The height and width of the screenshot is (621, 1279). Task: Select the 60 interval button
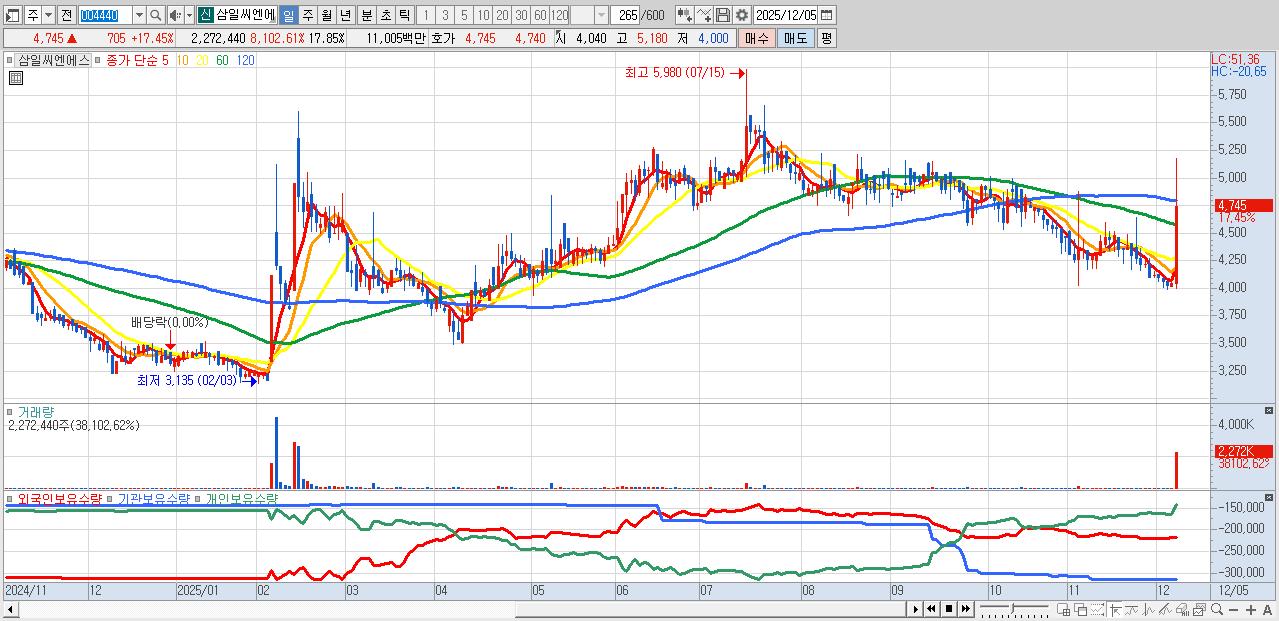point(540,15)
